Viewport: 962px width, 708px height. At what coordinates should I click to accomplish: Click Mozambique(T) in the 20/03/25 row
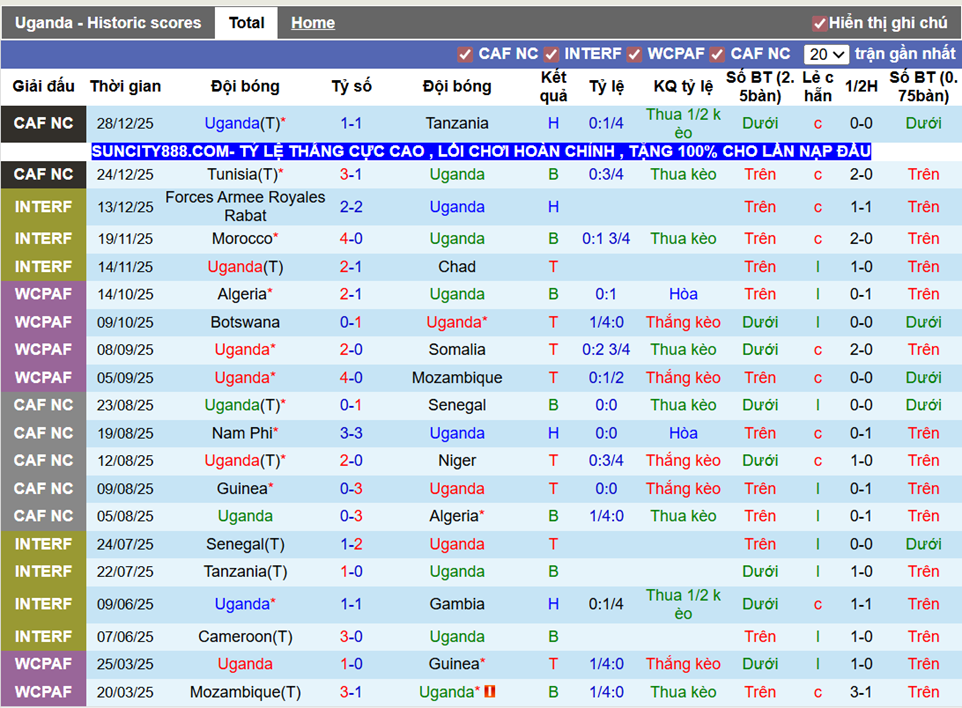(245, 692)
